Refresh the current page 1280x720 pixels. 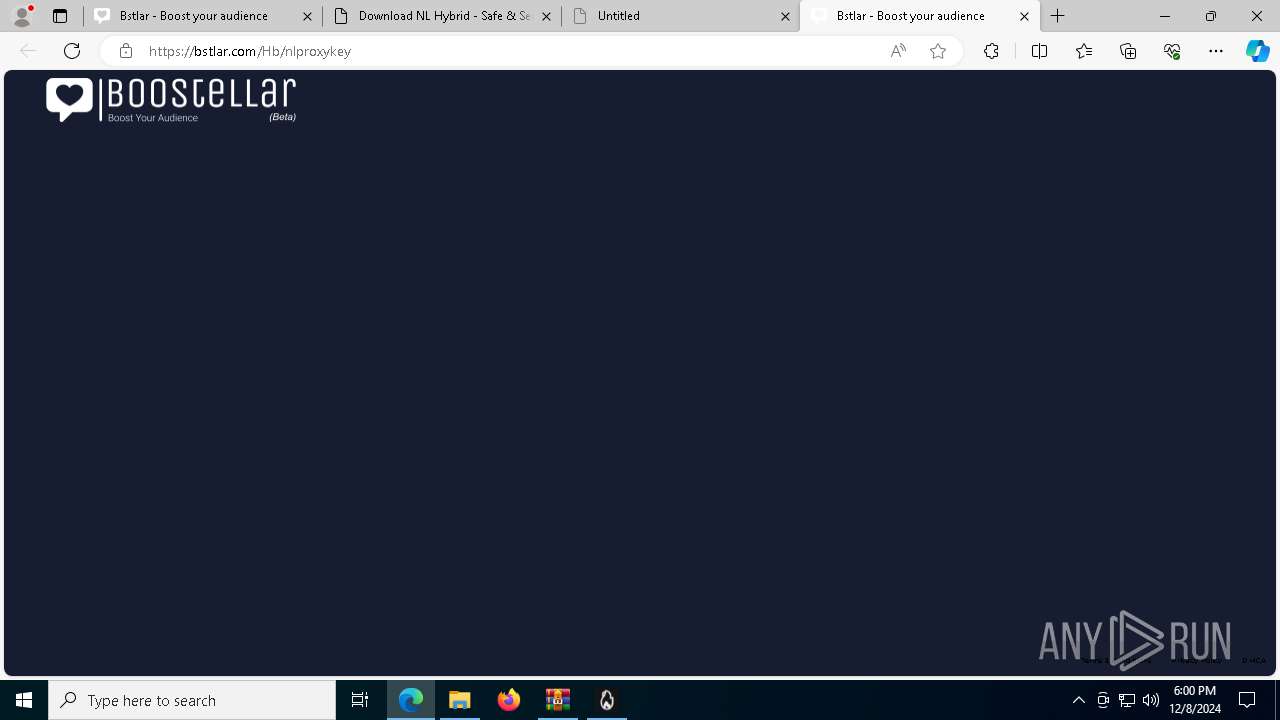pos(72,51)
